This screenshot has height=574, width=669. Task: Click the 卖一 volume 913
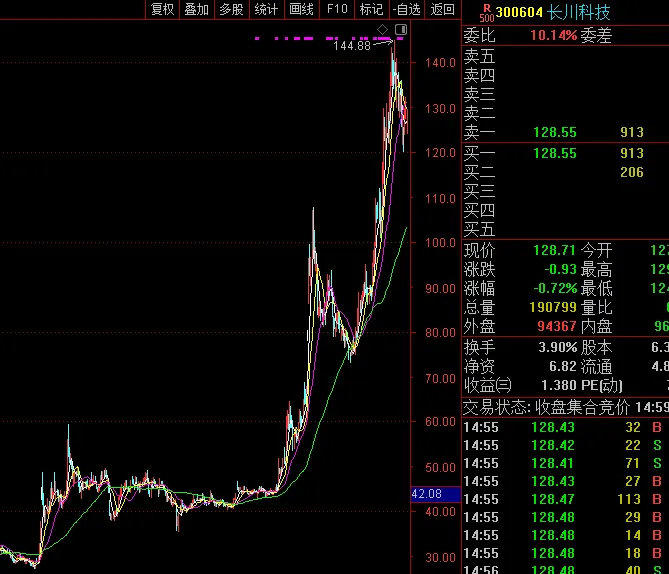(x=631, y=132)
